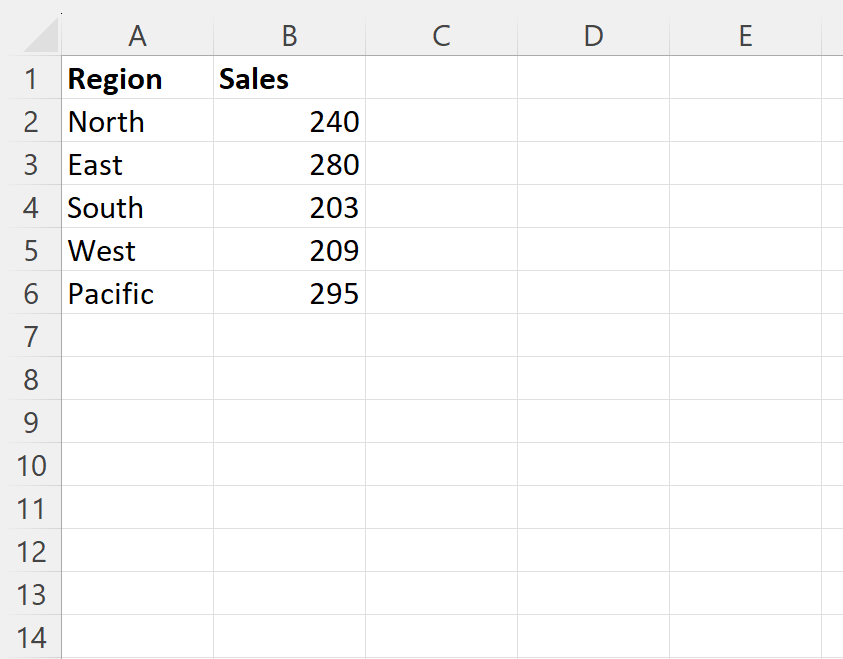Select row 1 header
This screenshot has width=843, height=659.
coord(31,79)
